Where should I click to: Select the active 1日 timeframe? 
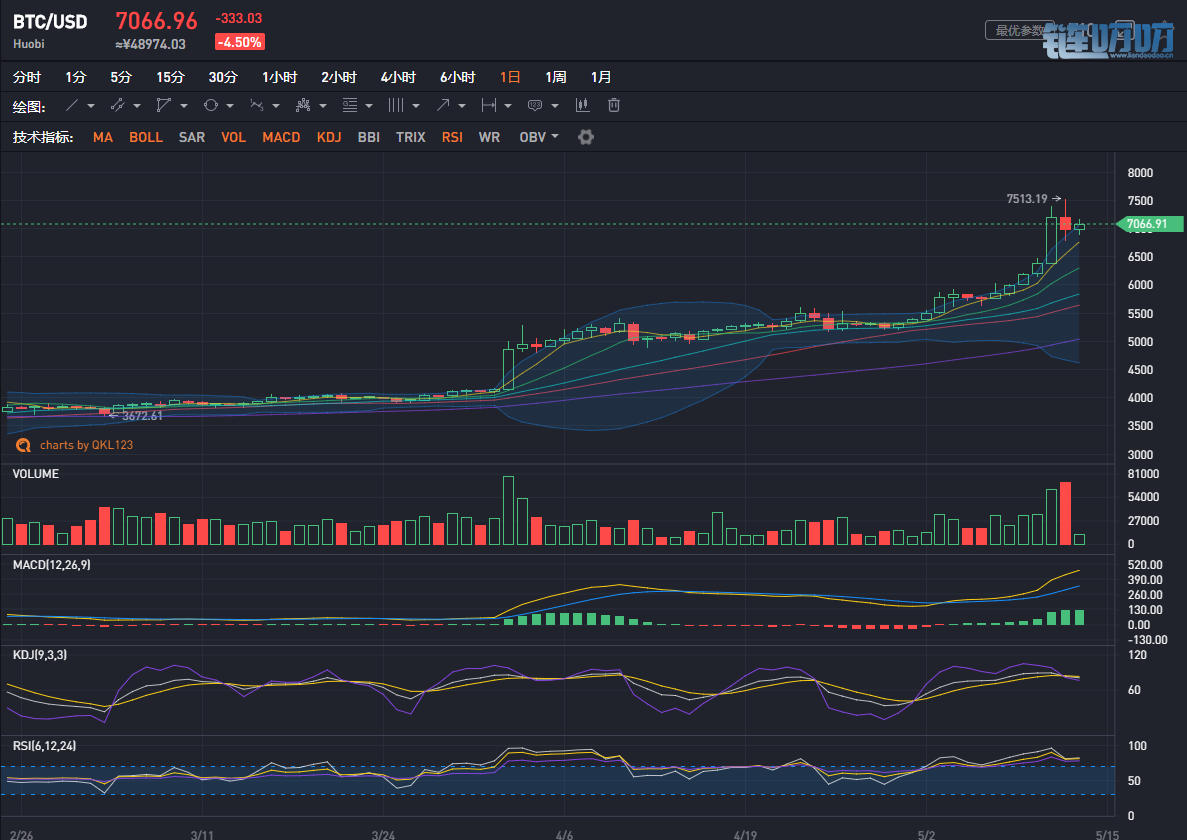[x=510, y=77]
